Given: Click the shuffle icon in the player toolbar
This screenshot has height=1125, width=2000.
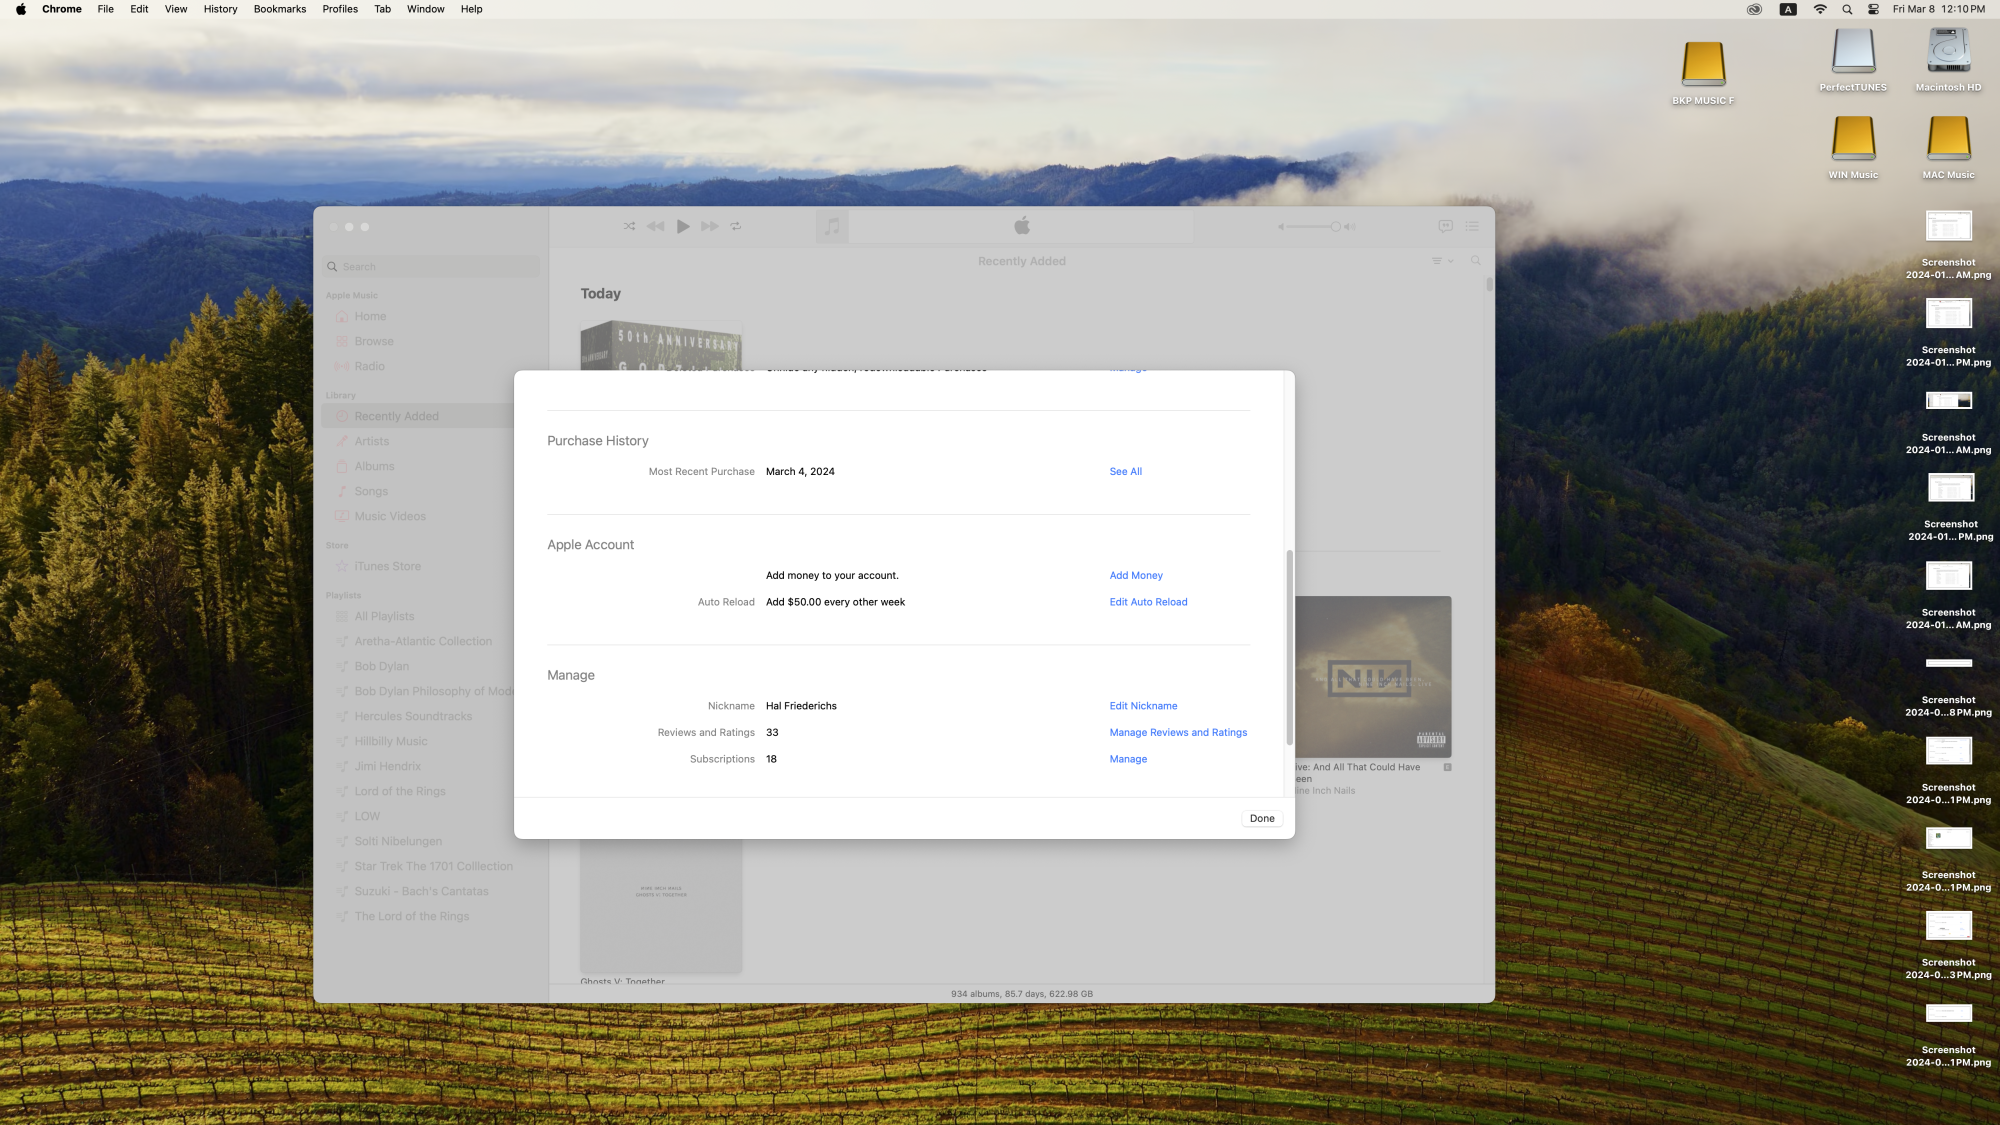Looking at the screenshot, I should click(629, 226).
